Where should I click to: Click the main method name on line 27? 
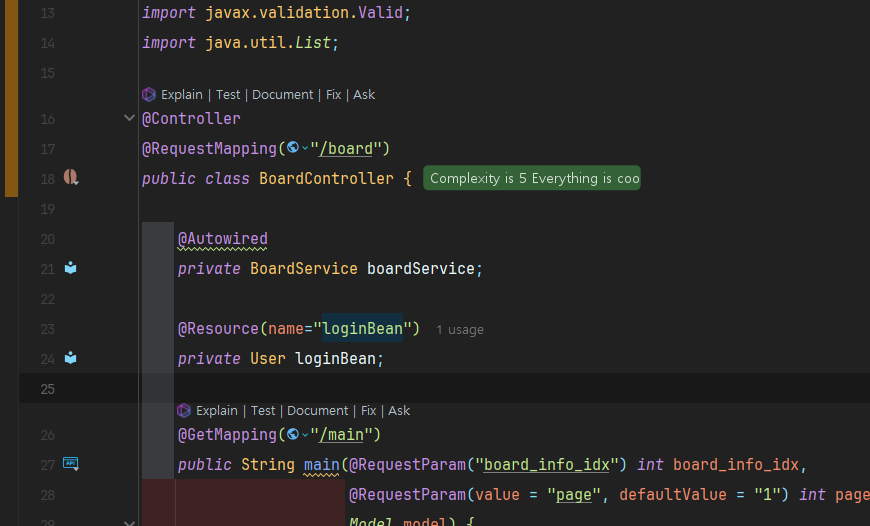(x=321, y=464)
